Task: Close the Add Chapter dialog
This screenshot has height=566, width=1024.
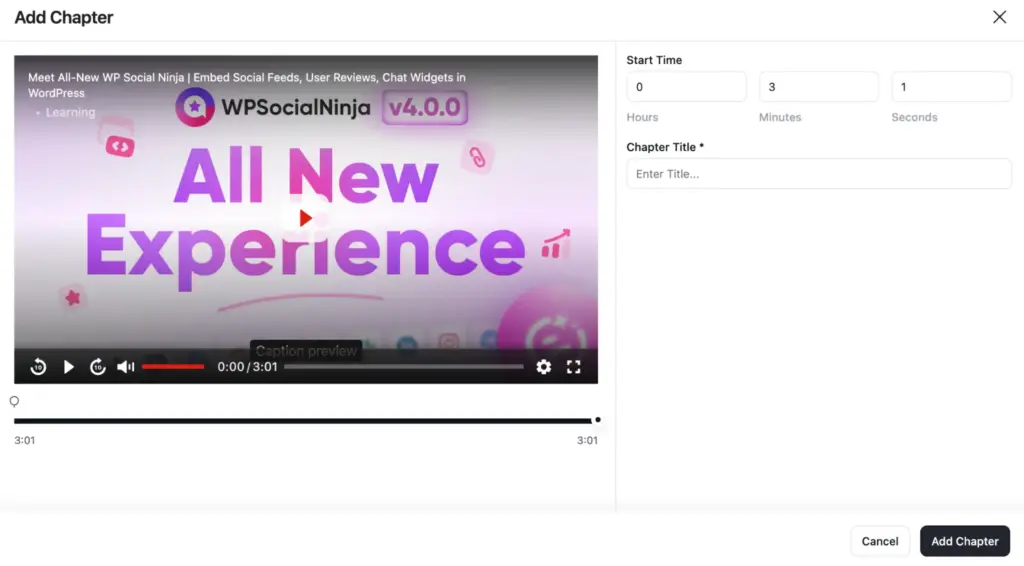Action: pyautogui.click(x=999, y=17)
